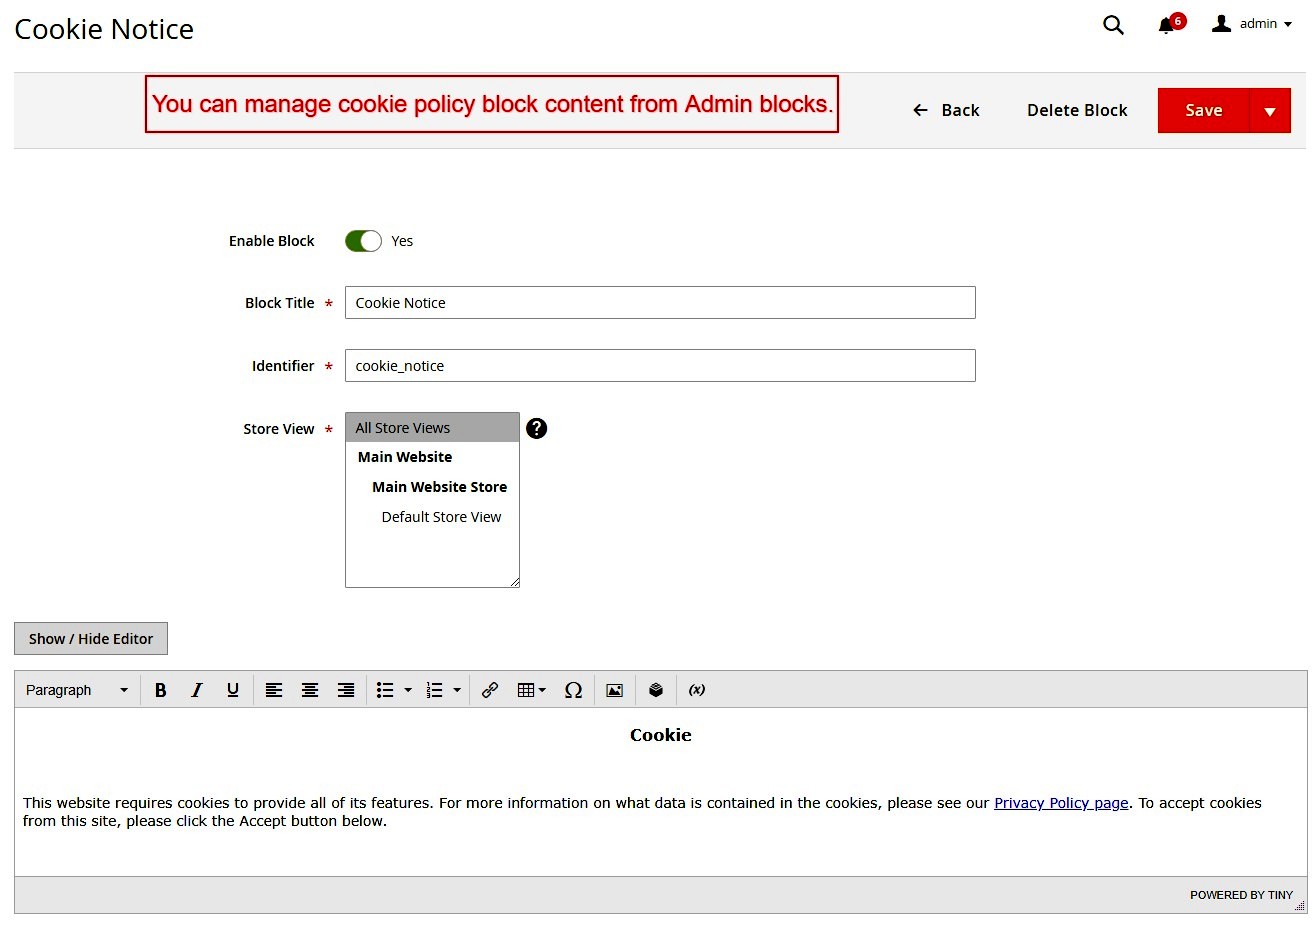
Task: Click the Insert image icon
Action: (615, 690)
